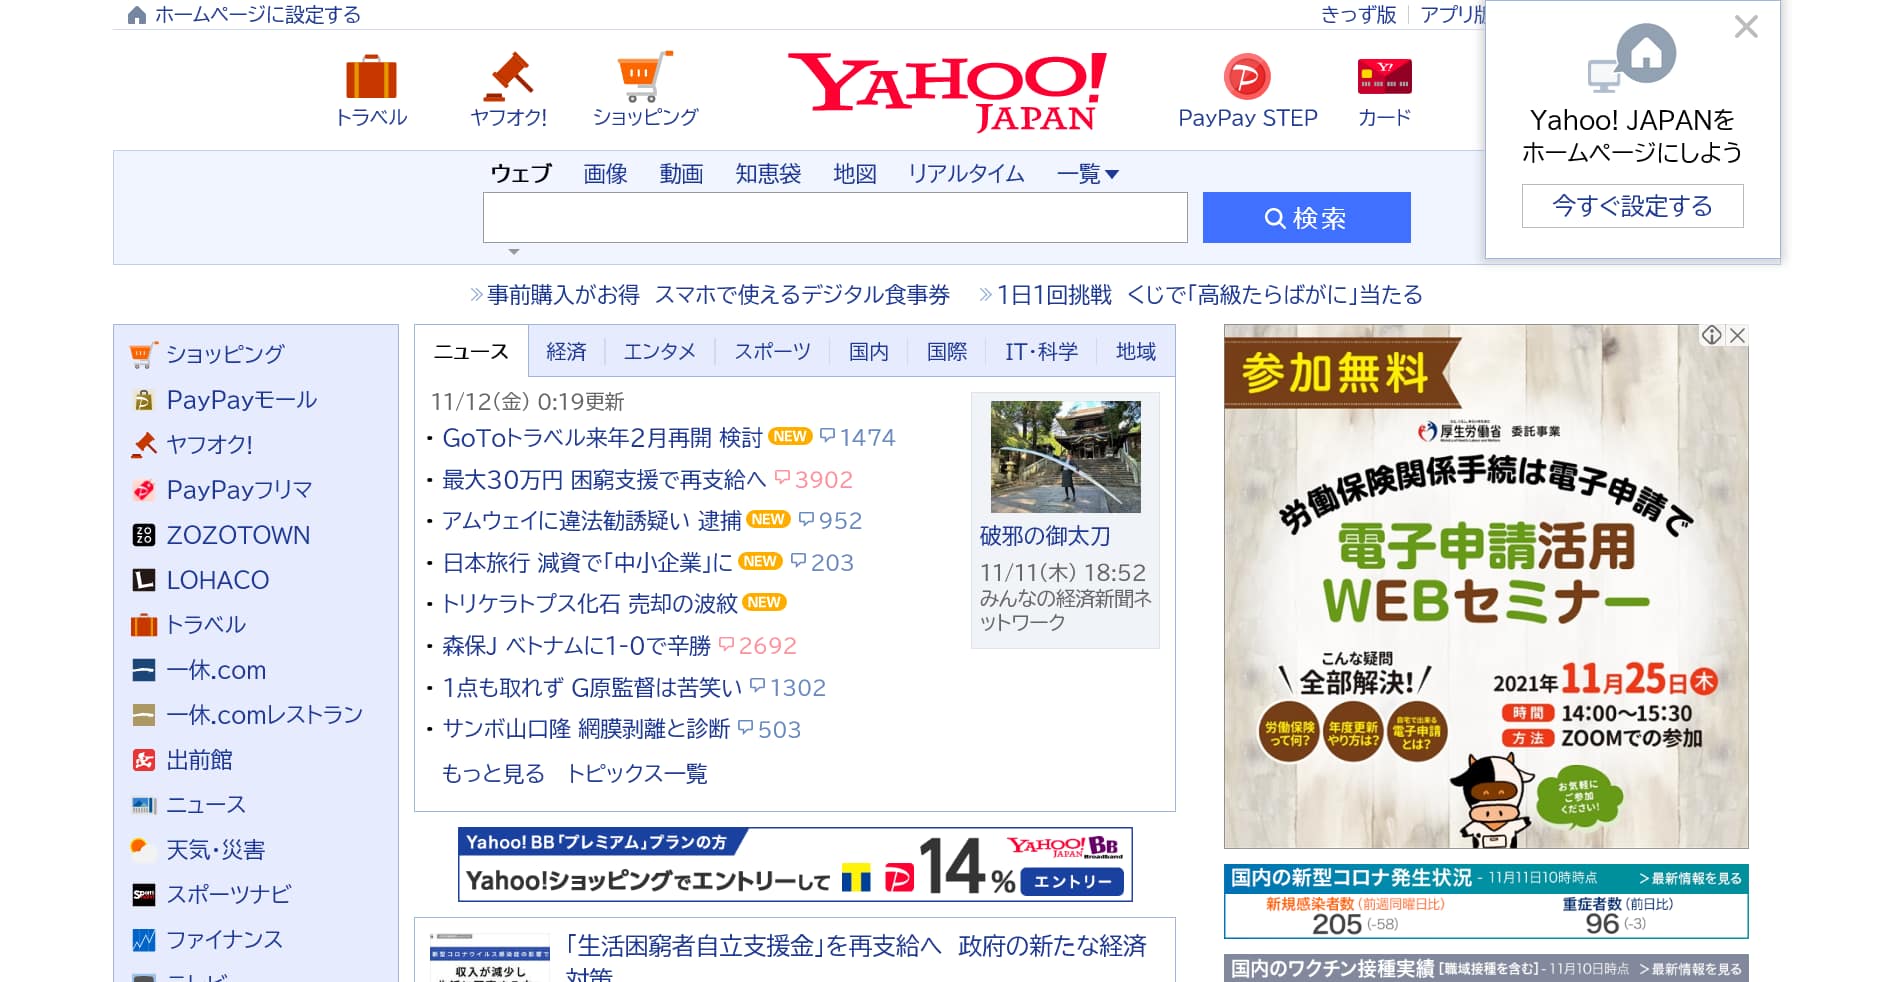Click the 一休.com icon in sidebar
This screenshot has width=1894, height=982.
[144, 670]
